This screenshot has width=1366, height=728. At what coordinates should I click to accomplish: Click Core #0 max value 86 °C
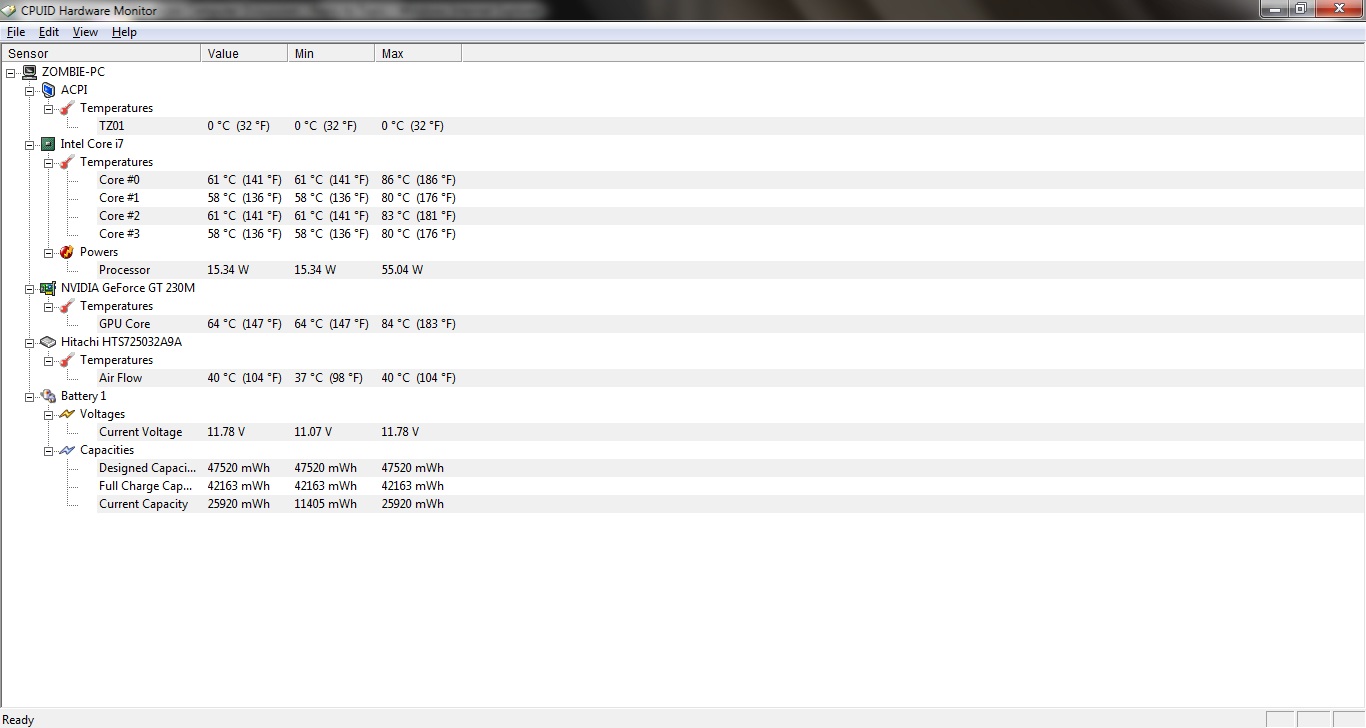click(418, 180)
